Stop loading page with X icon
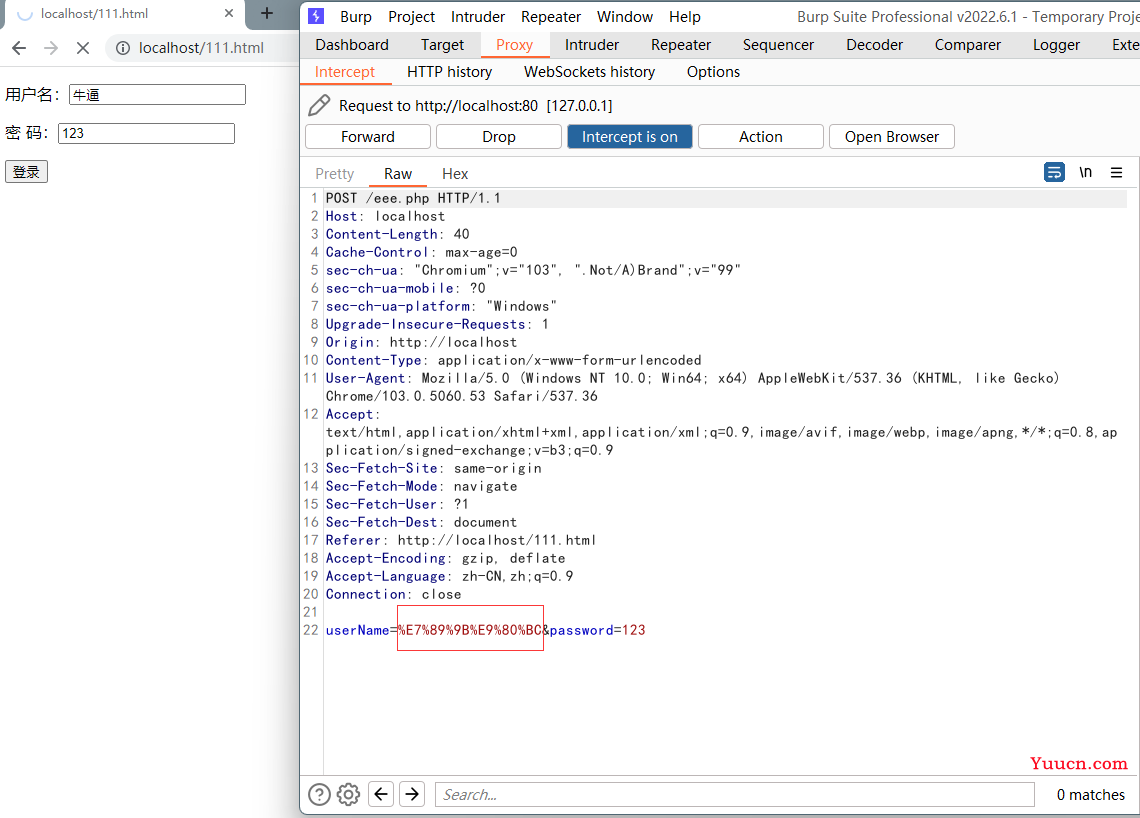1140x818 pixels. click(x=83, y=48)
